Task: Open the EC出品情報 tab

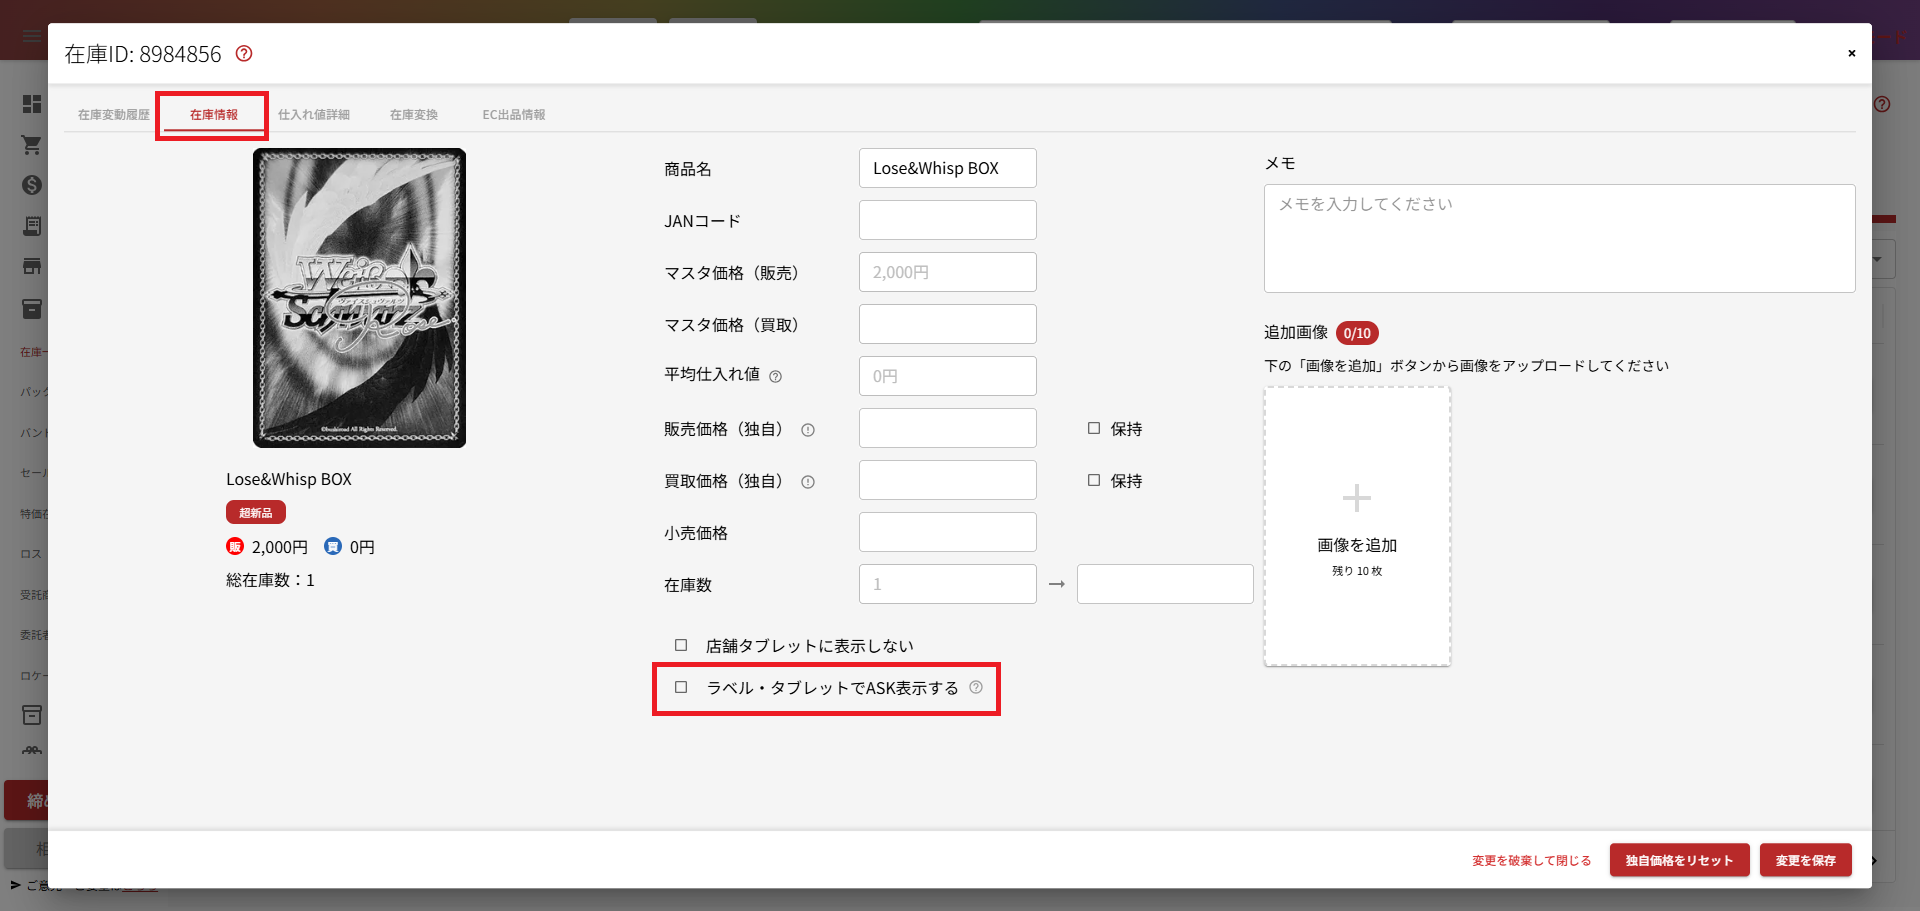Action: click(x=514, y=115)
